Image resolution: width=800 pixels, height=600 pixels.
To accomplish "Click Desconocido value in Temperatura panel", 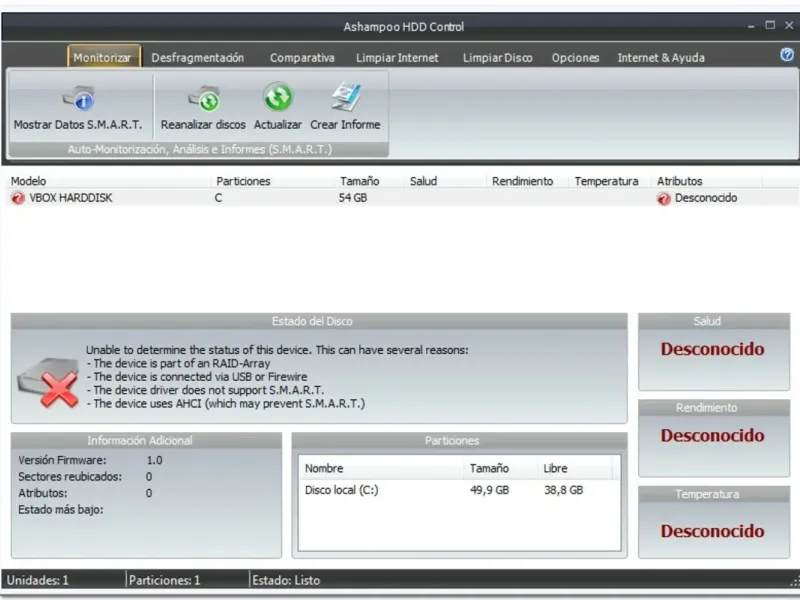I will [712, 531].
